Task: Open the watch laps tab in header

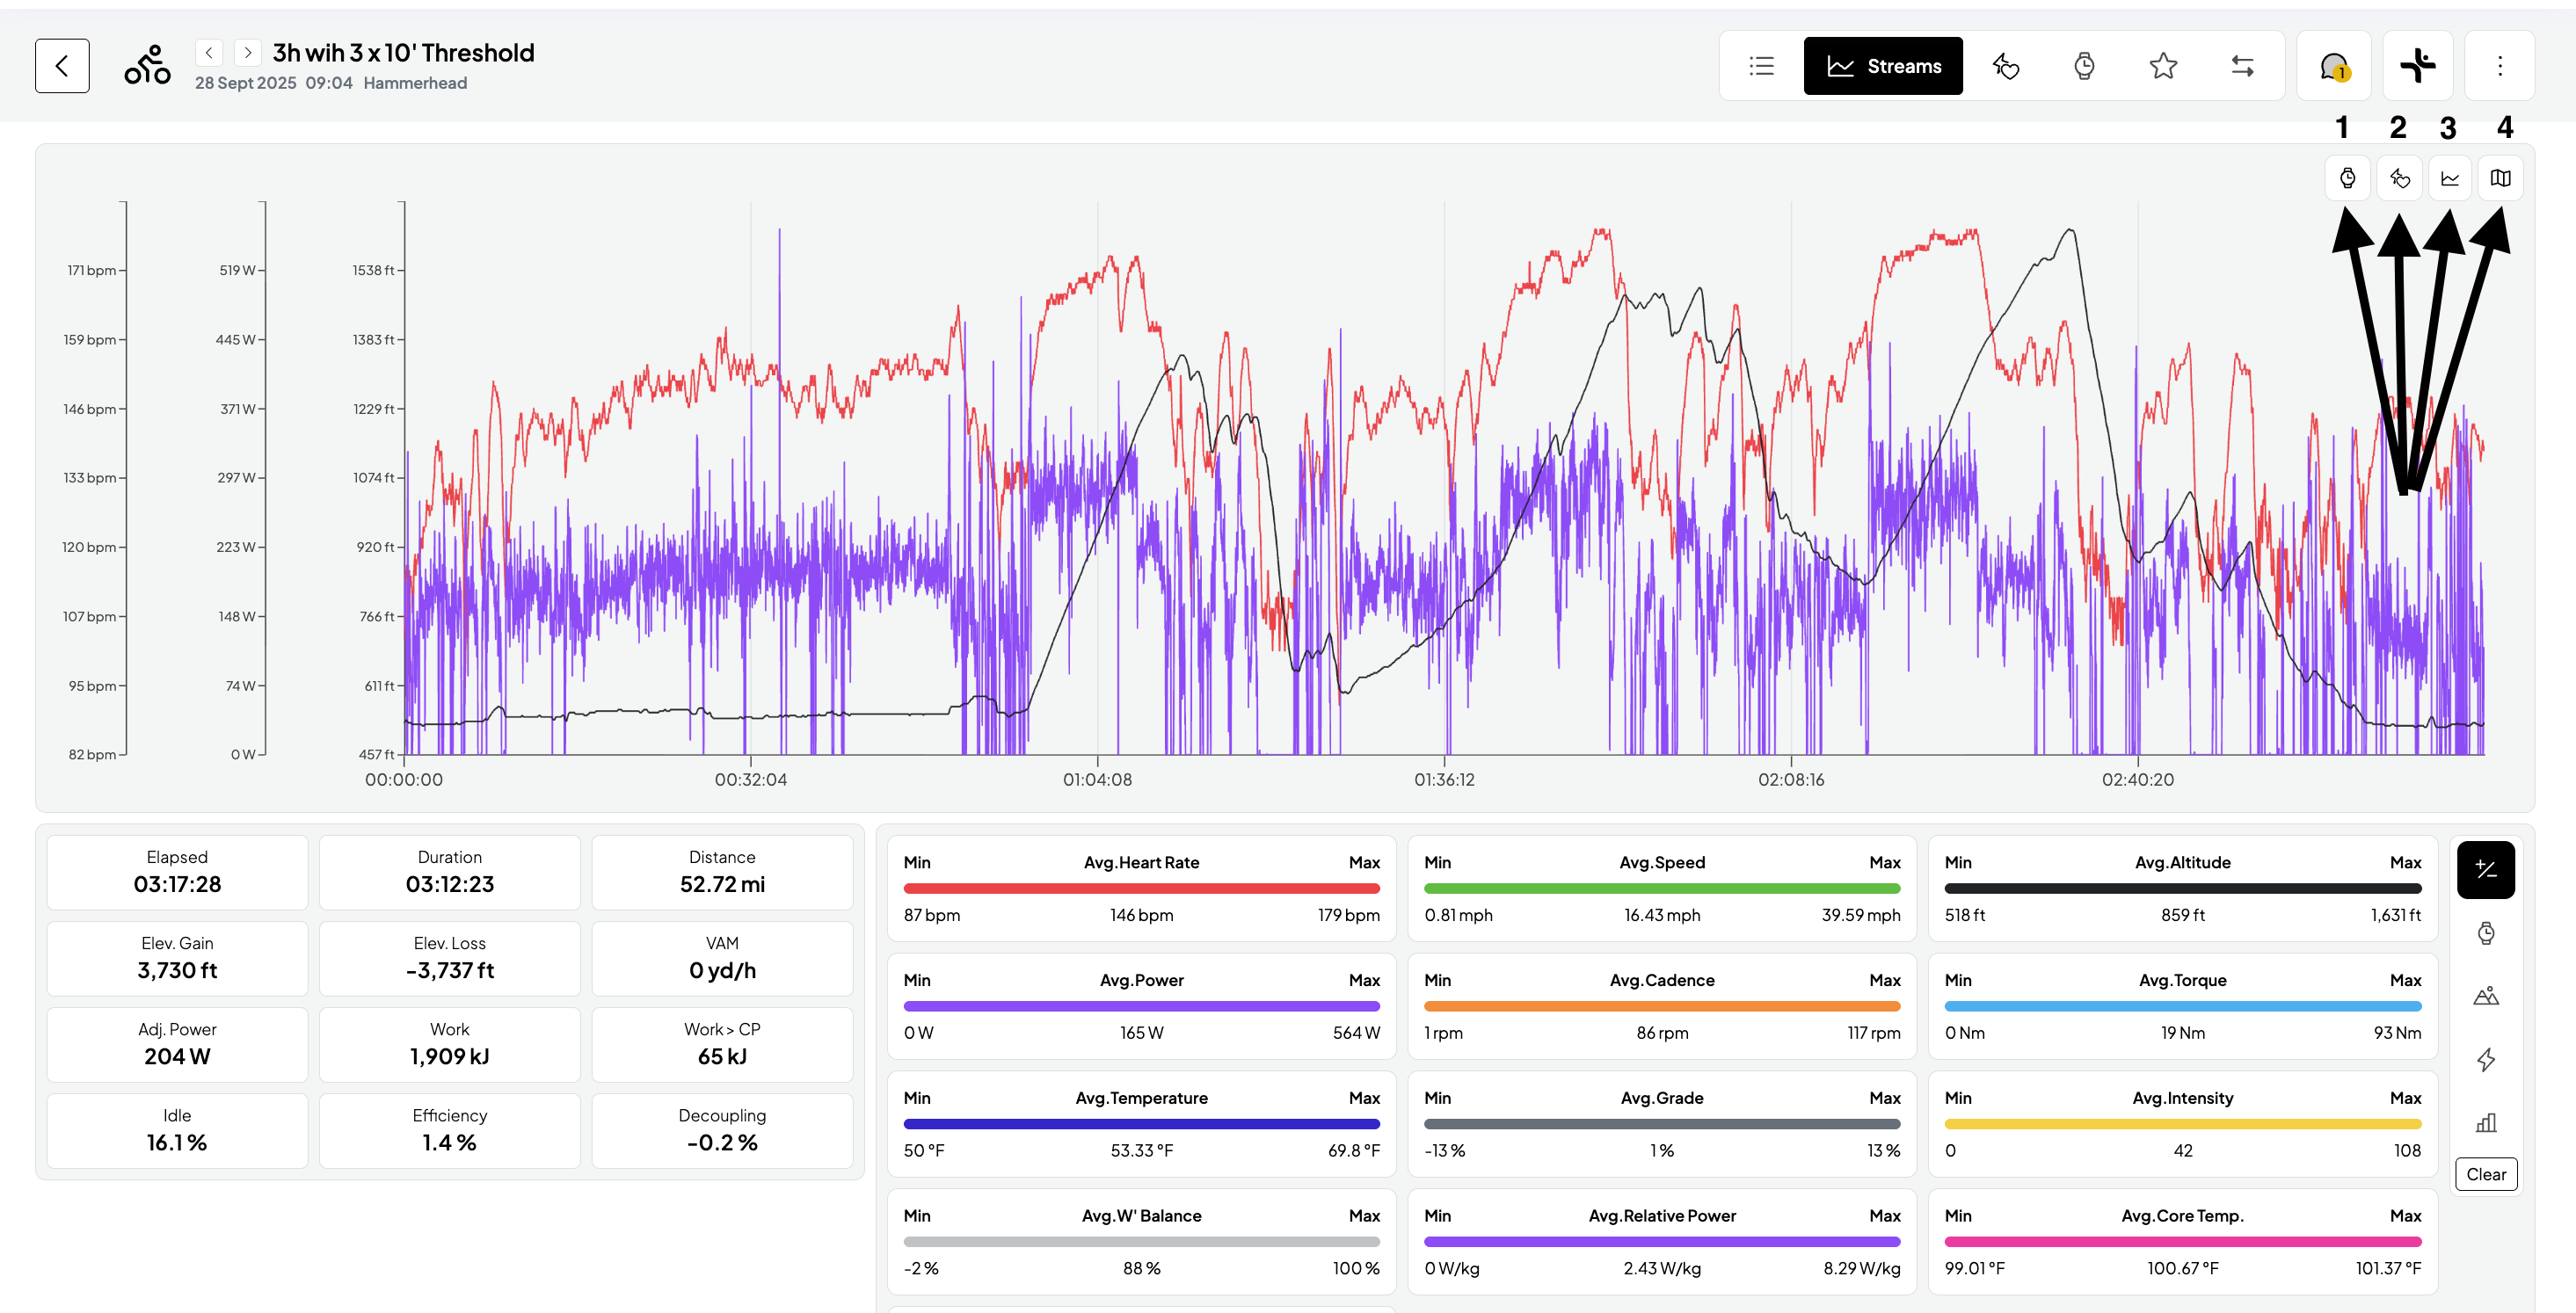Action: [x=2084, y=66]
